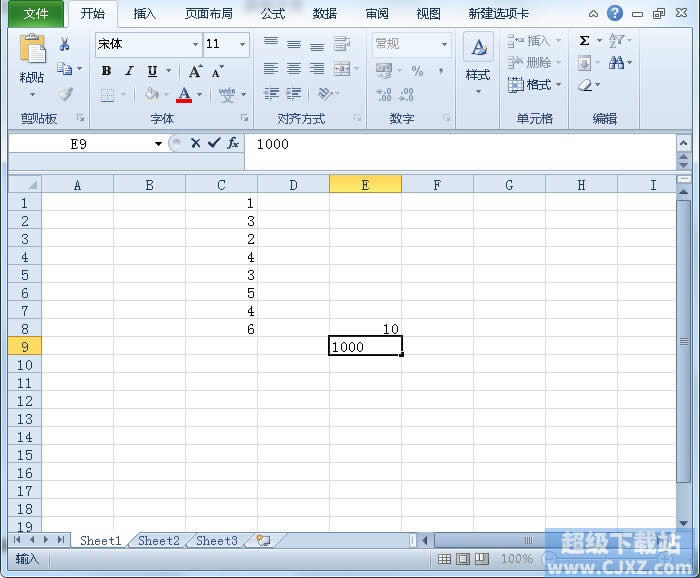The image size is (700, 578).
Task: Open the Name Box dropdown arrow
Action: pos(158,144)
